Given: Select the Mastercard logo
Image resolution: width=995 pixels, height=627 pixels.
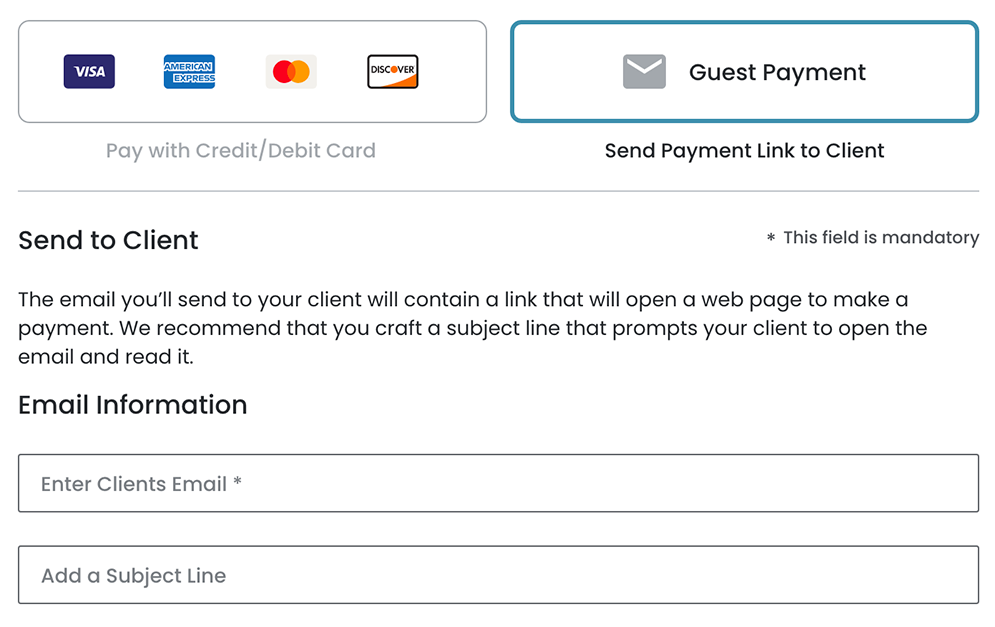Looking at the screenshot, I should (x=291, y=72).
